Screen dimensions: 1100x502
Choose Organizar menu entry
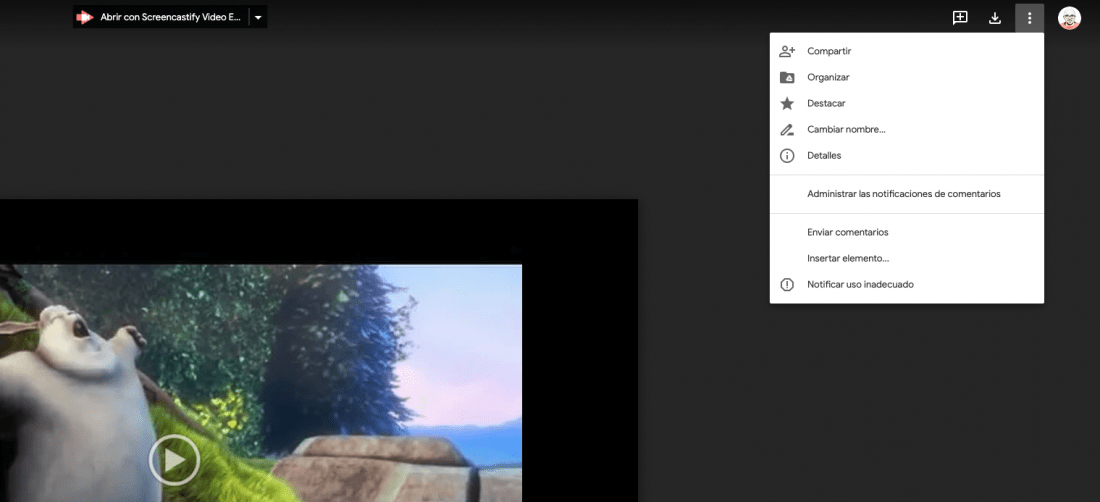906,77
